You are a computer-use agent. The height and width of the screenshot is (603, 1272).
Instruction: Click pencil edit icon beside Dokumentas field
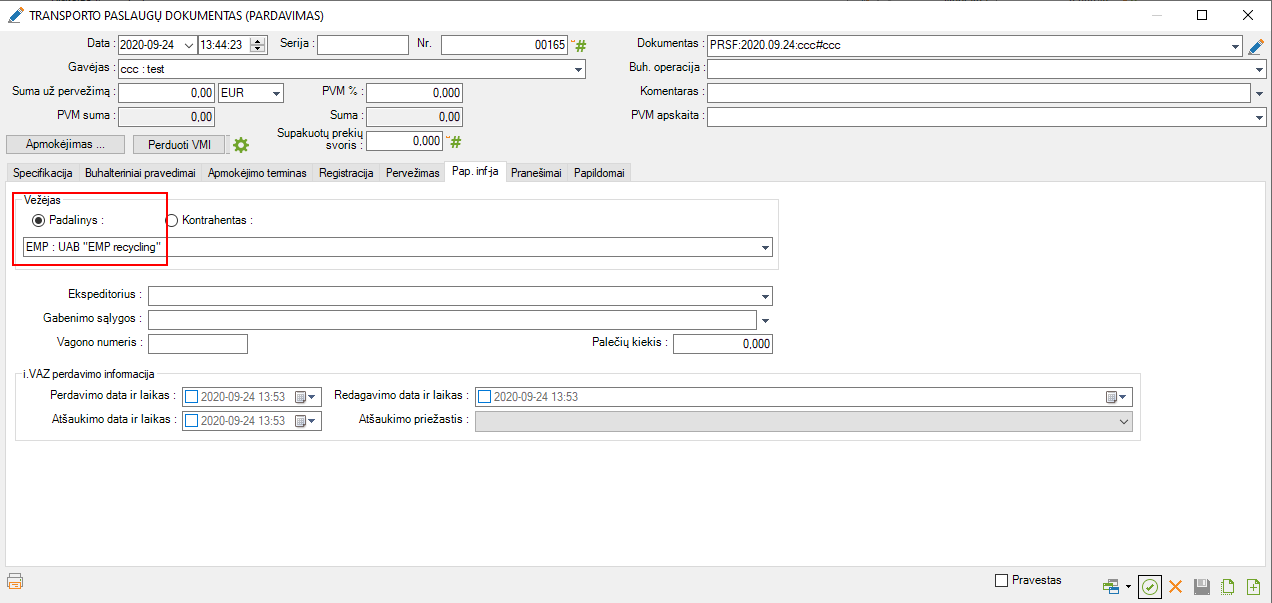[x=1257, y=46]
